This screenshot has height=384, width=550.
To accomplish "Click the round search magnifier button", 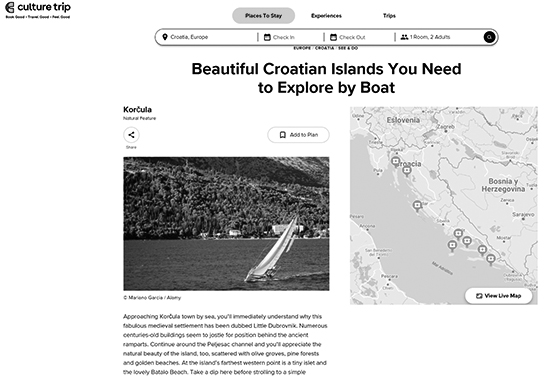I will click(489, 37).
